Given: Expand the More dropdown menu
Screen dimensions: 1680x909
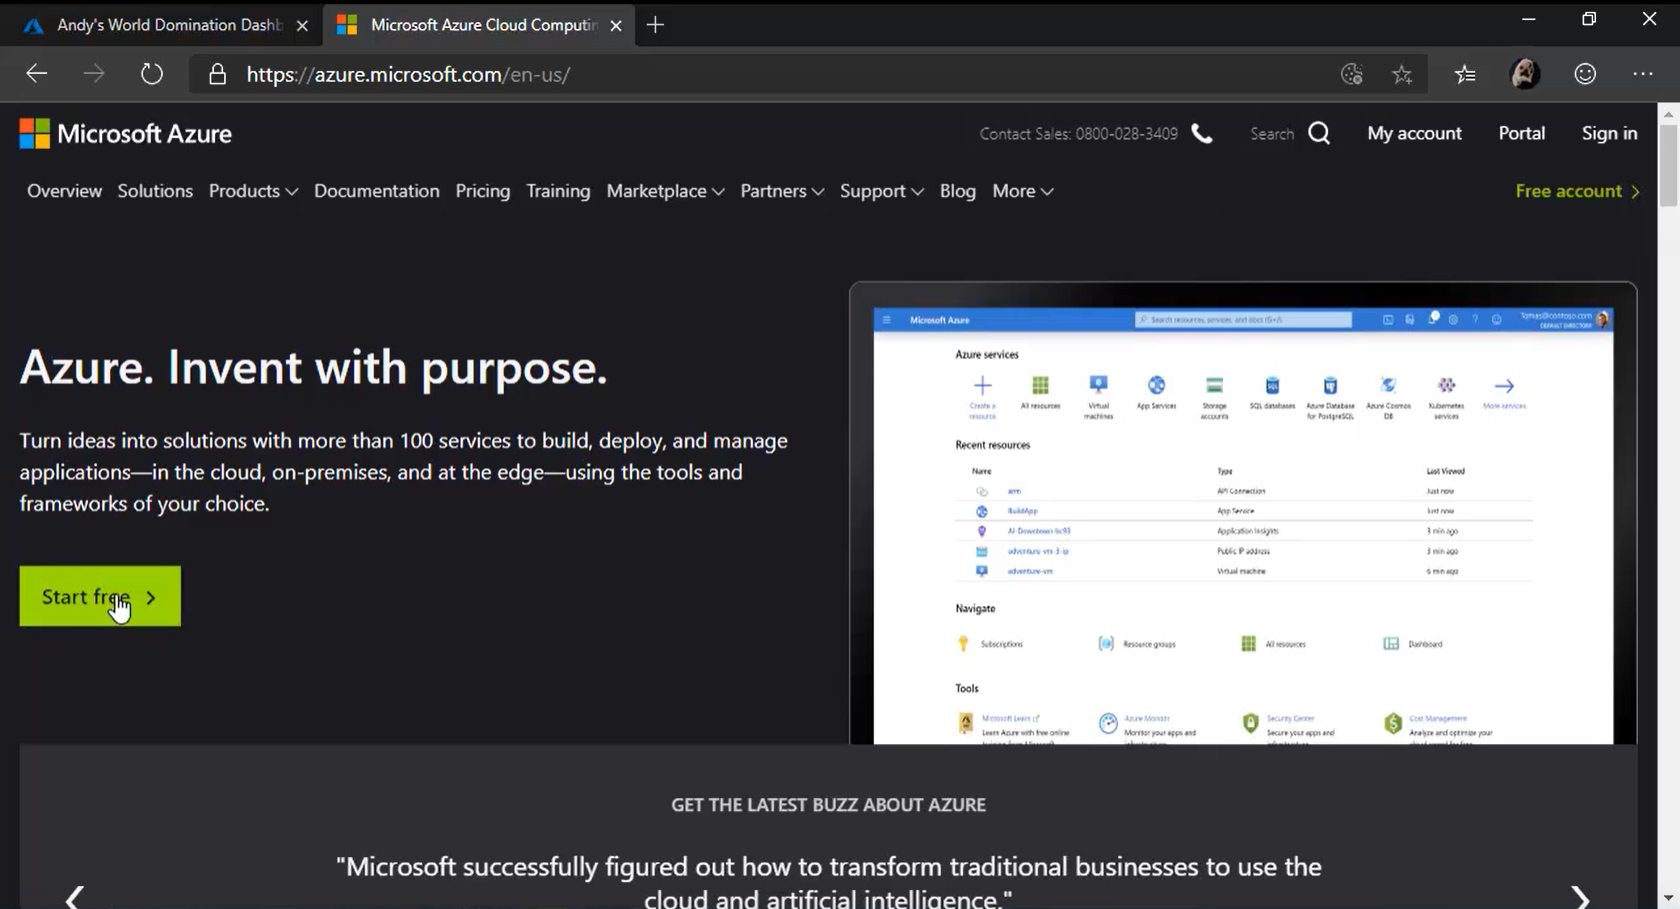Looking at the screenshot, I should click(x=1022, y=191).
